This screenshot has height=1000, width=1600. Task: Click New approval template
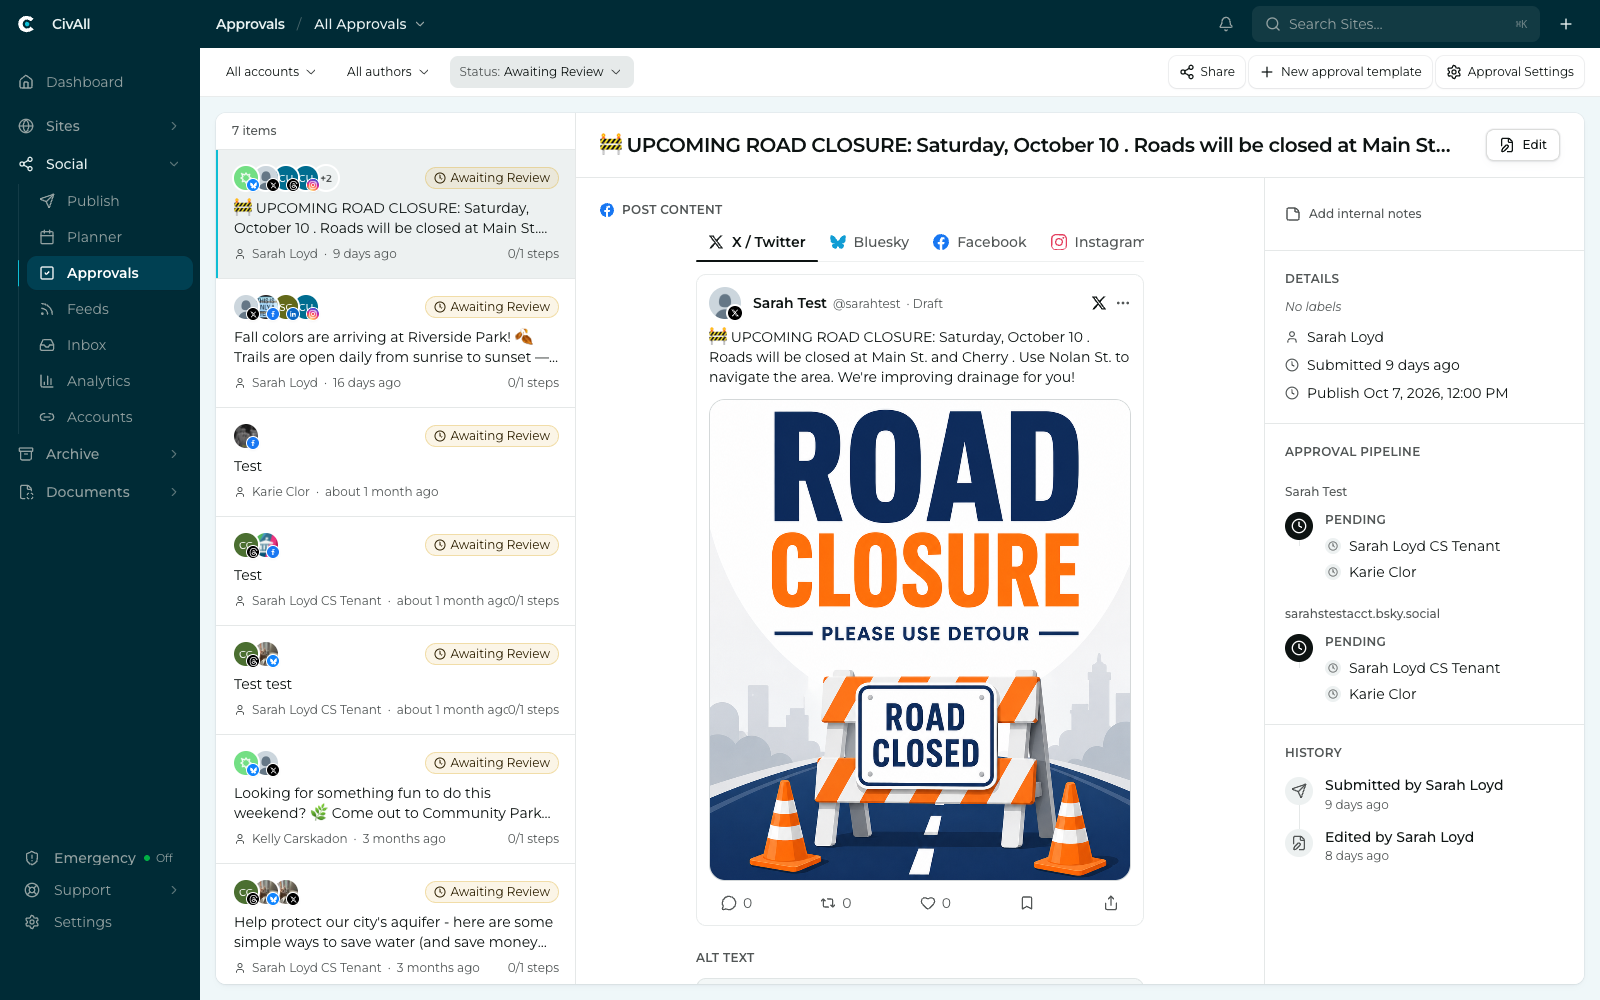tap(1340, 72)
